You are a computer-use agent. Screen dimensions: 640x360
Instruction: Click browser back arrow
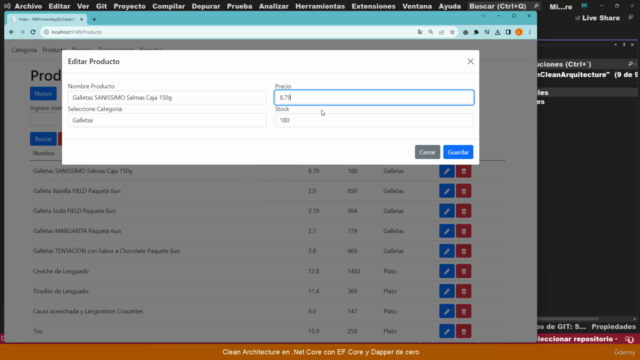point(11,32)
